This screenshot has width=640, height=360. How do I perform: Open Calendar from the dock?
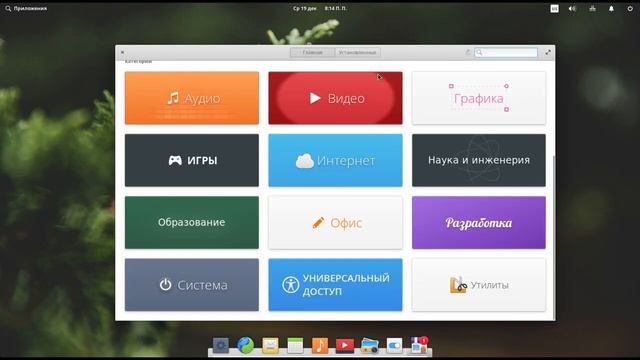click(x=295, y=345)
